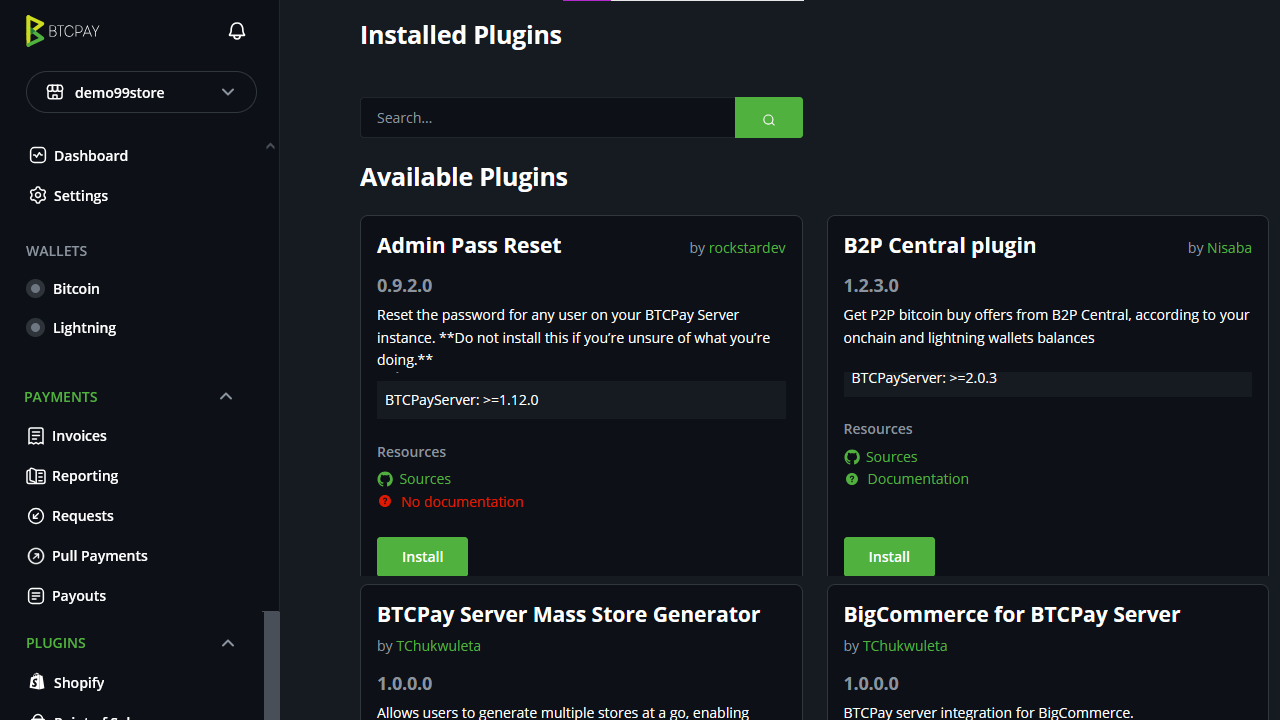Click the plugin search input field
Viewport: 1280px width, 720px height.
click(x=547, y=118)
